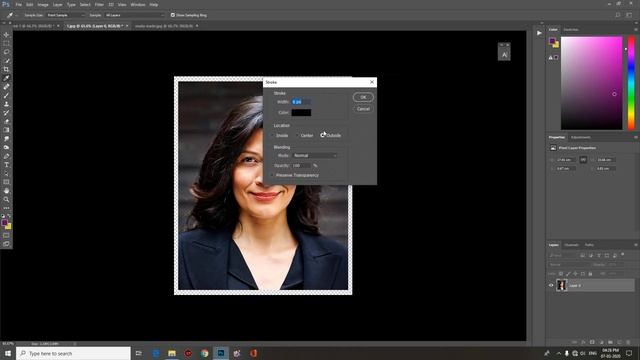Select the Dodge tool

[6, 147]
